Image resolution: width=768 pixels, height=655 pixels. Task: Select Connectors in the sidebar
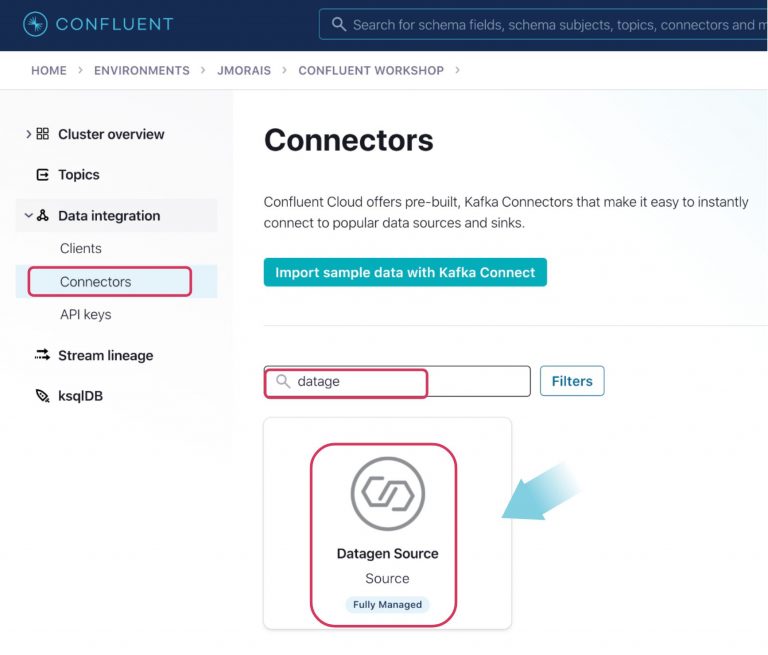(x=96, y=282)
